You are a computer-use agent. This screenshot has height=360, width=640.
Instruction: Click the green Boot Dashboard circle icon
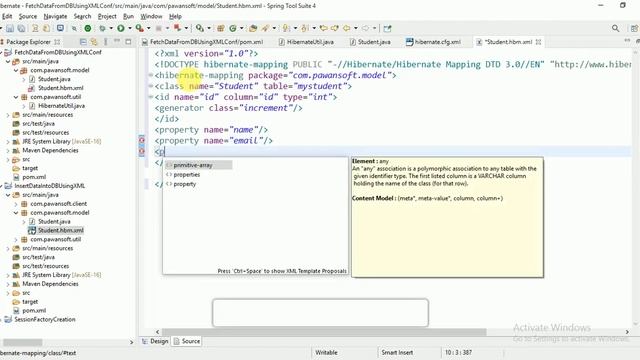click(88, 28)
